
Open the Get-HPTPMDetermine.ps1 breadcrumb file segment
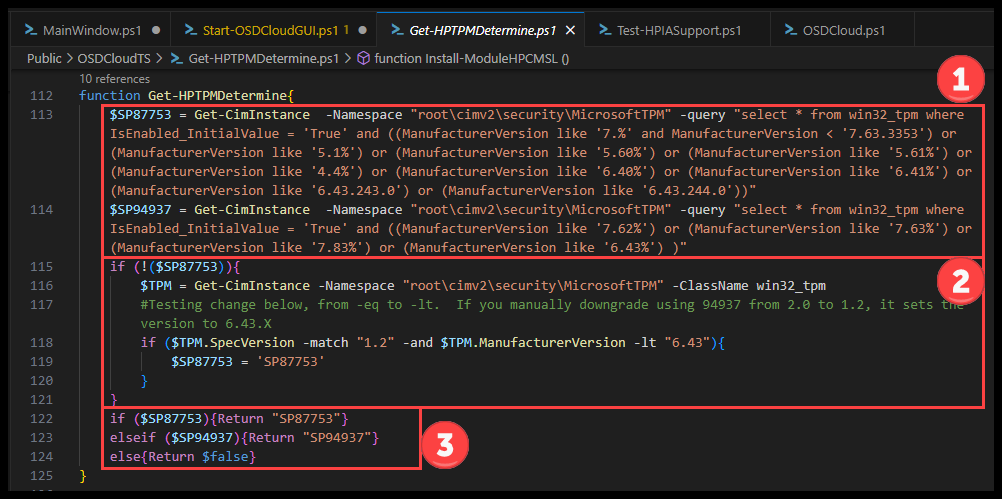pyautogui.click(x=263, y=58)
